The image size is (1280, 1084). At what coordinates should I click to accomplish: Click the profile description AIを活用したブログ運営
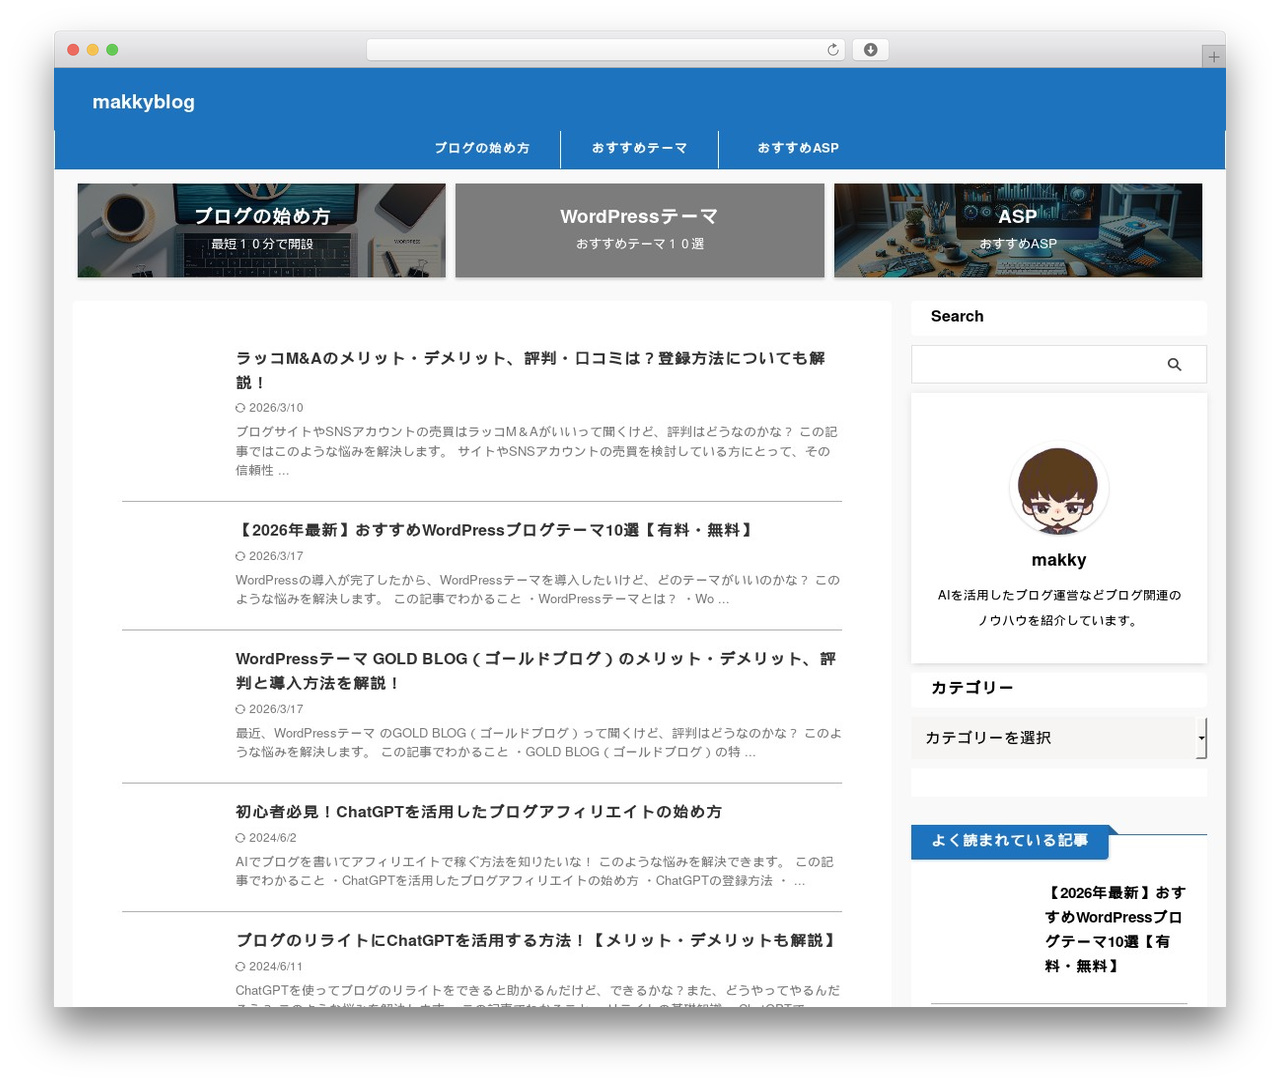click(x=1059, y=608)
